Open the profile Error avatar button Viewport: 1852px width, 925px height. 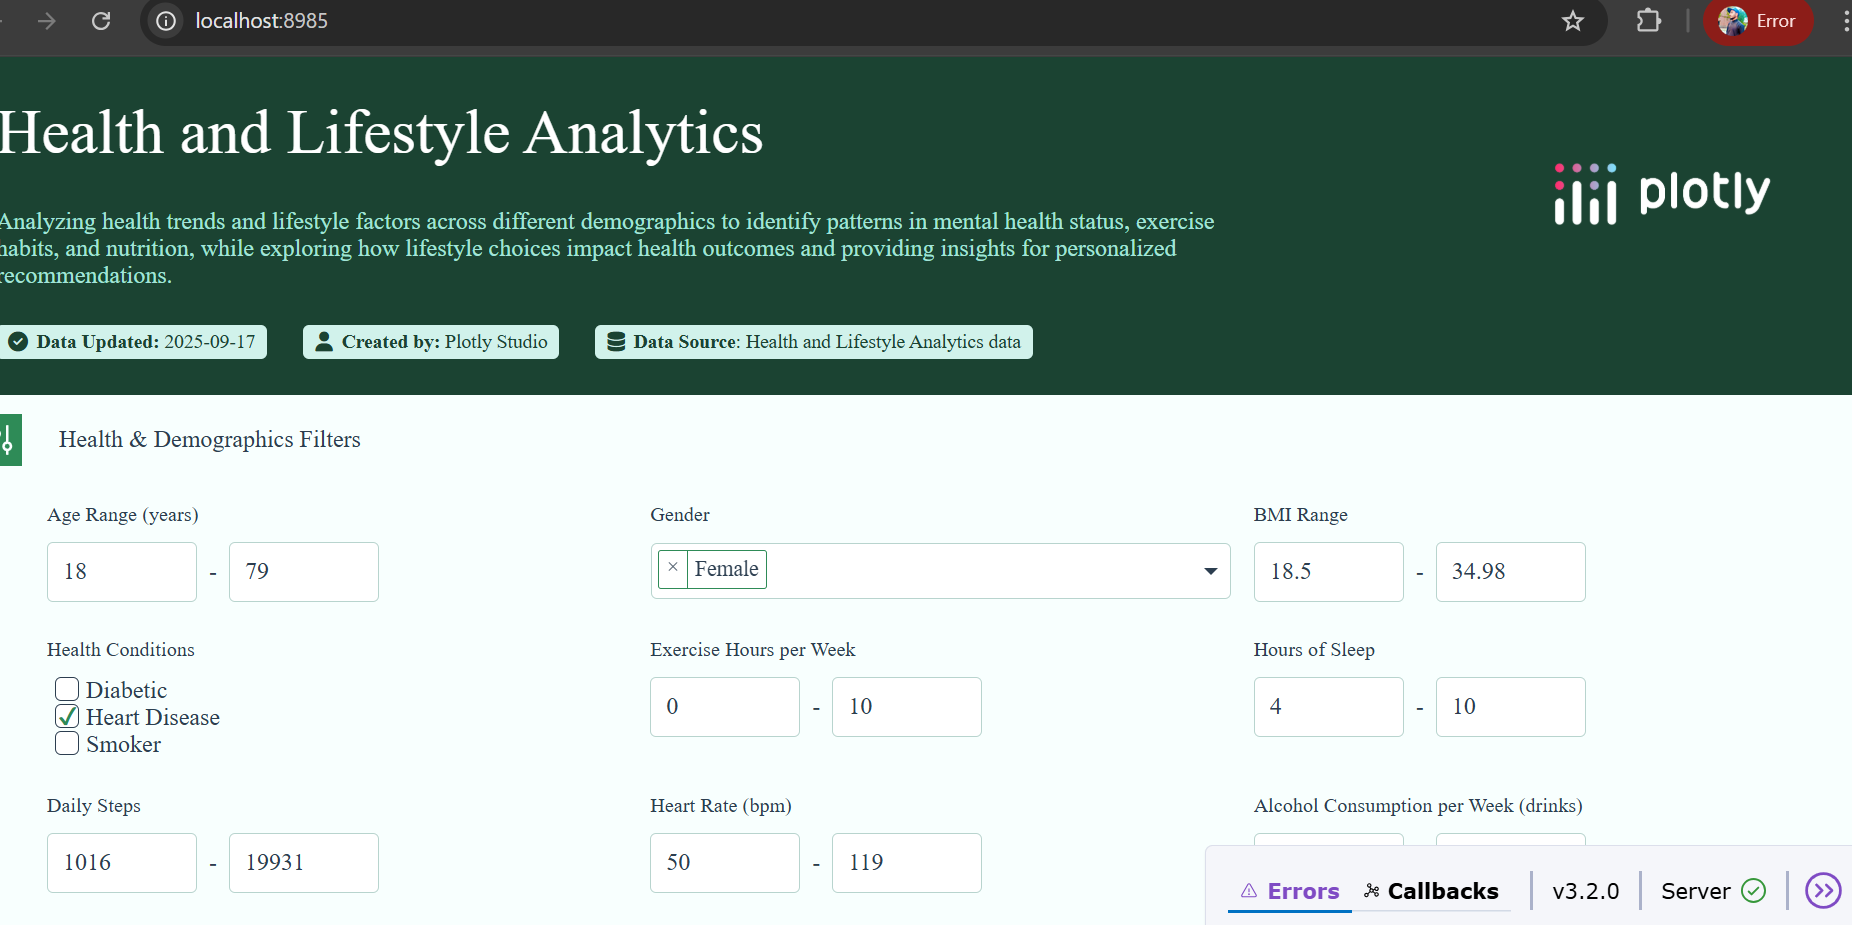coord(1758,21)
